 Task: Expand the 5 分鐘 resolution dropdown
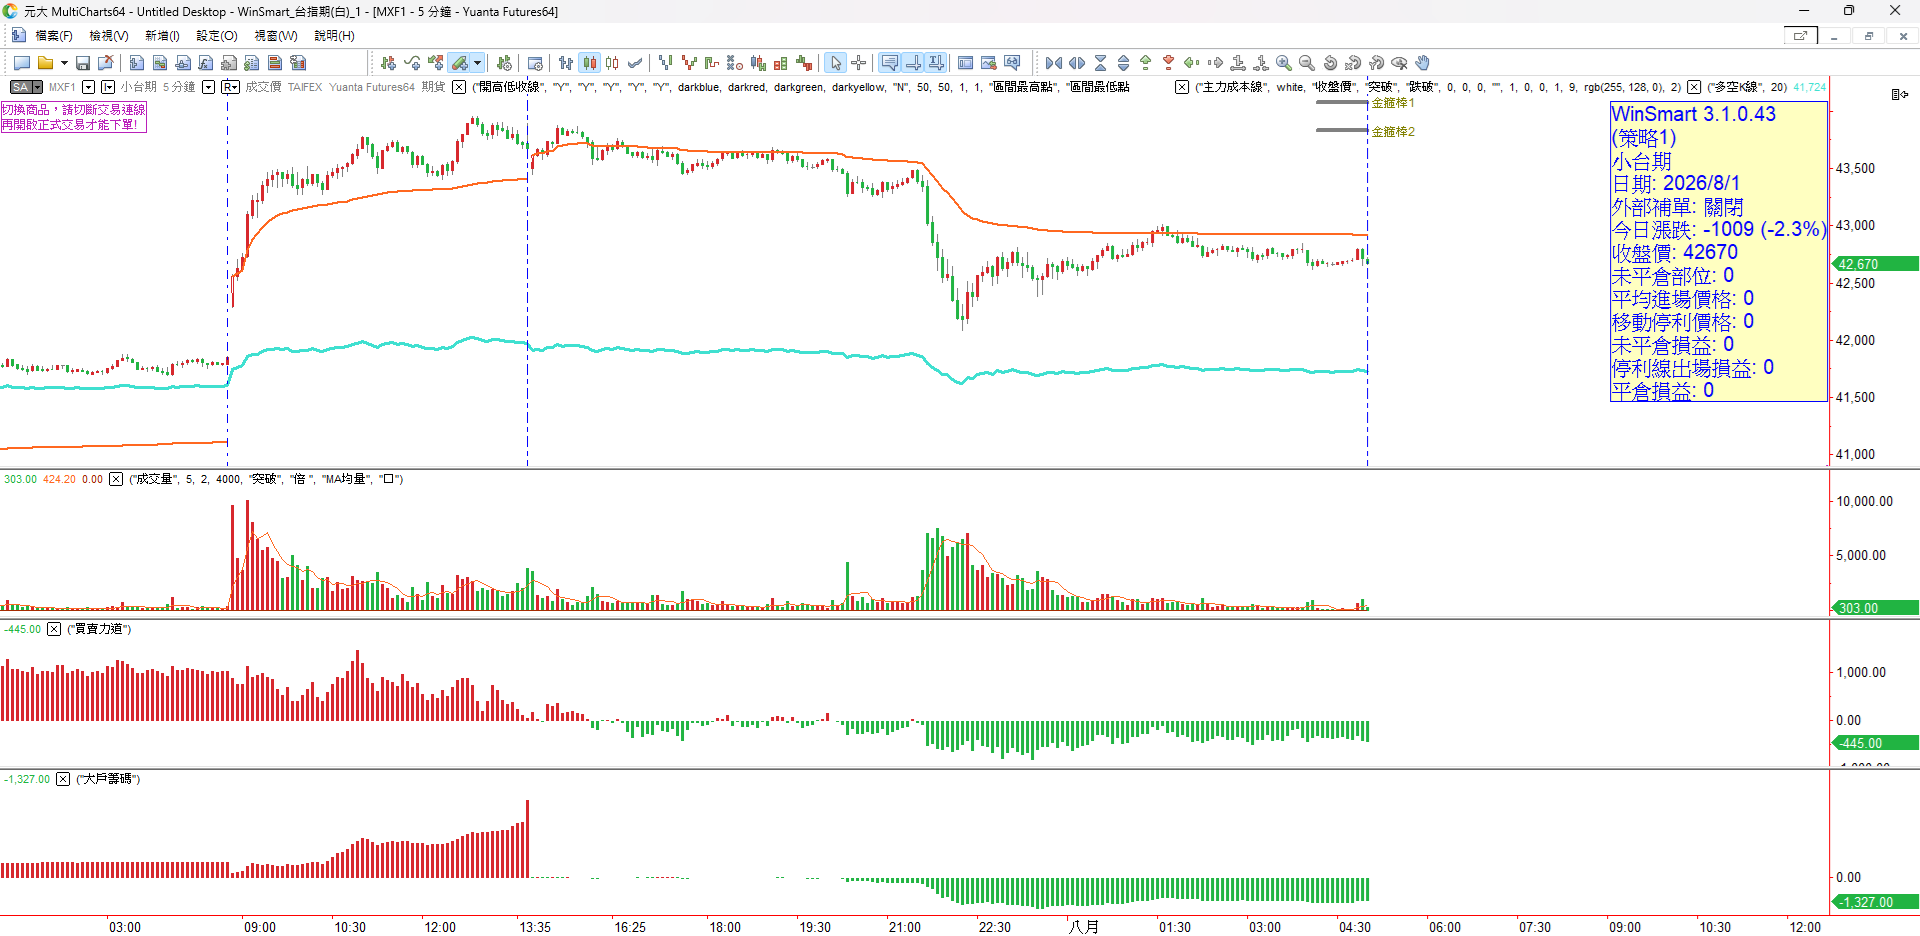tap(208, 87)
